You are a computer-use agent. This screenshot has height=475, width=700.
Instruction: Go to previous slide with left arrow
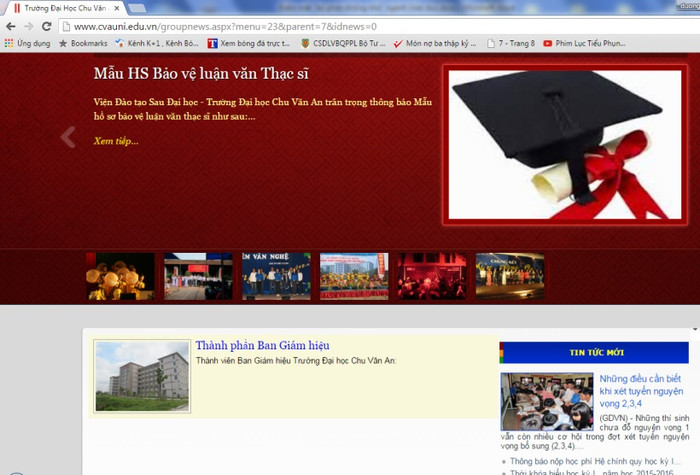(x=67, y=137)
